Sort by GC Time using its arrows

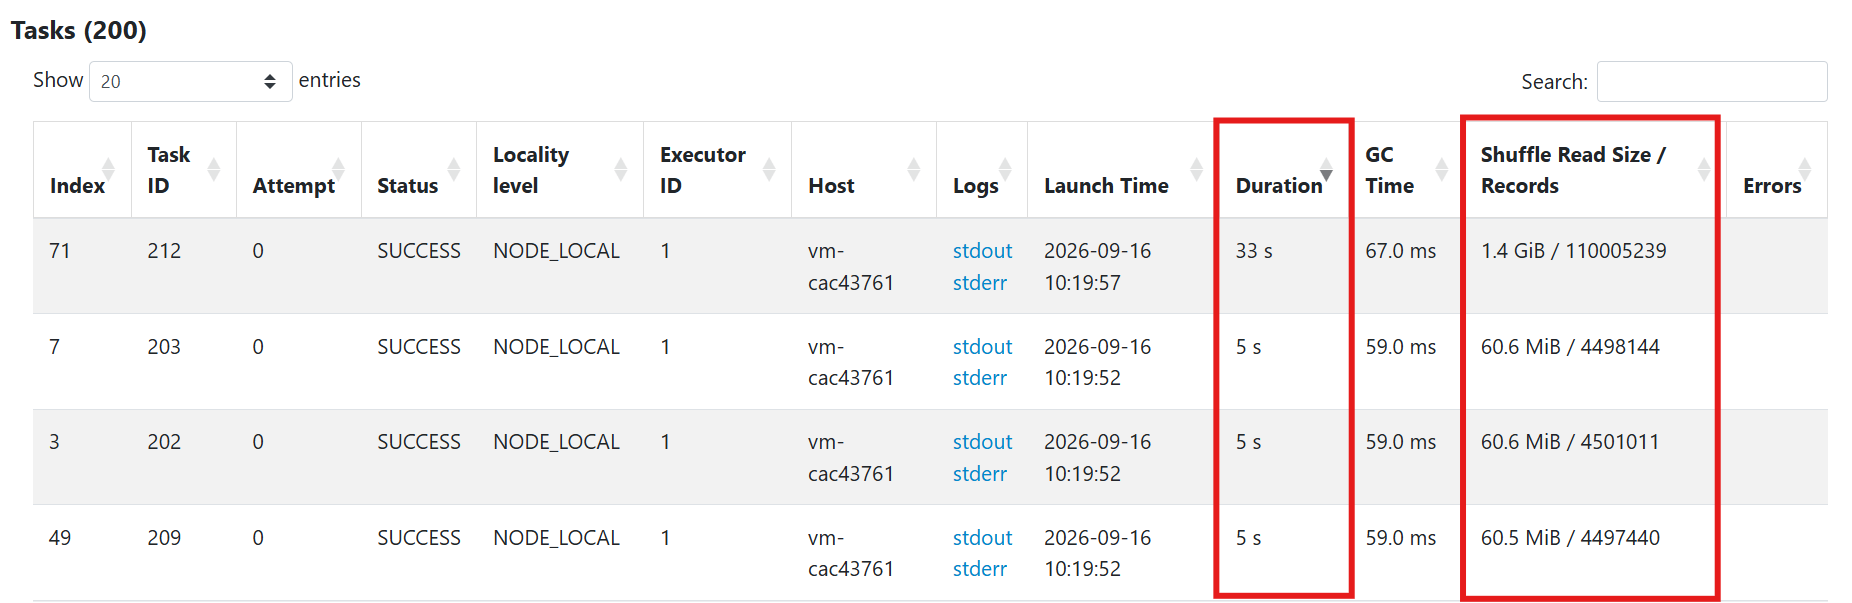1442,170
